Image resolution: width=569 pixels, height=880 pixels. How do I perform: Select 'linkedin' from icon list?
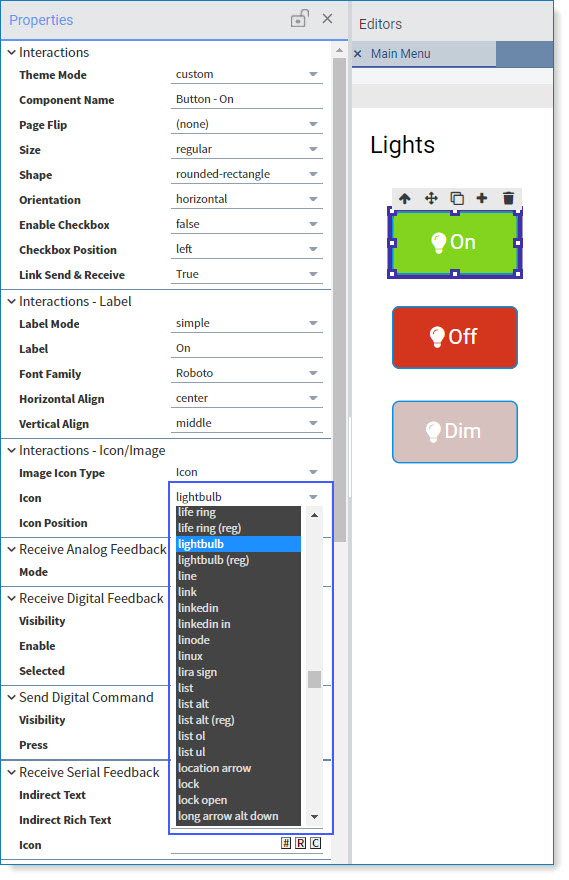tap(238, 608)
